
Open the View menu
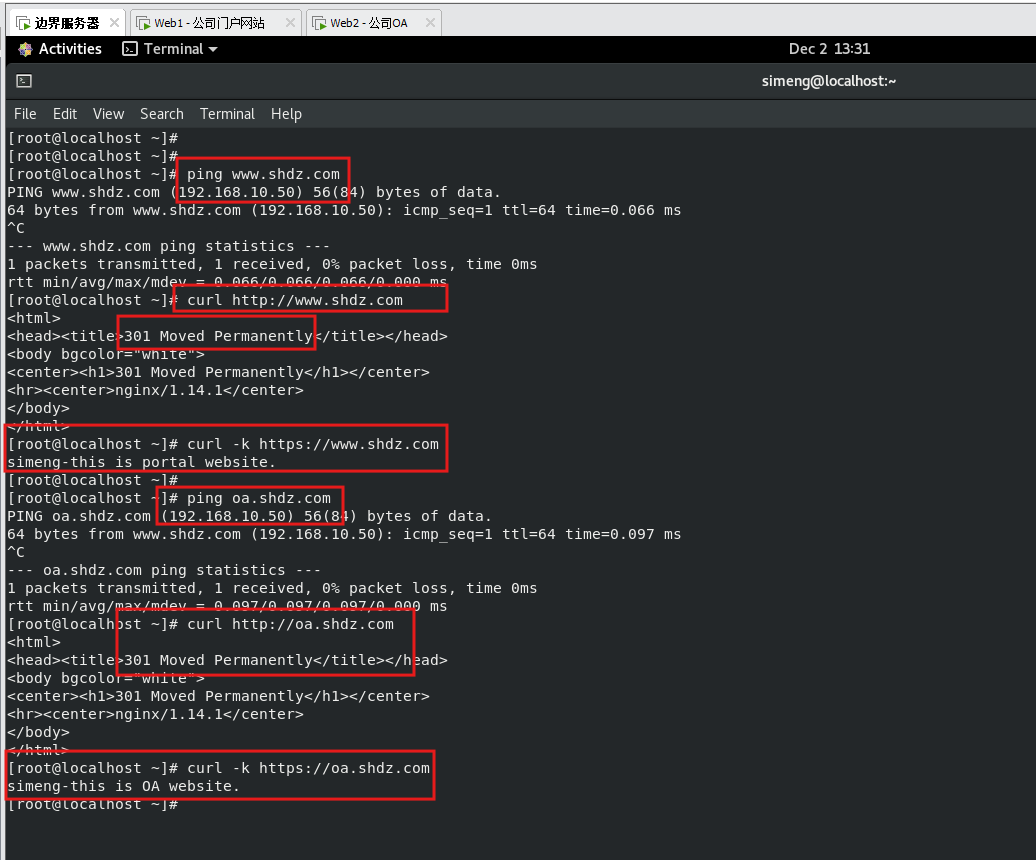pyautogui.click(x=108, y=114)
